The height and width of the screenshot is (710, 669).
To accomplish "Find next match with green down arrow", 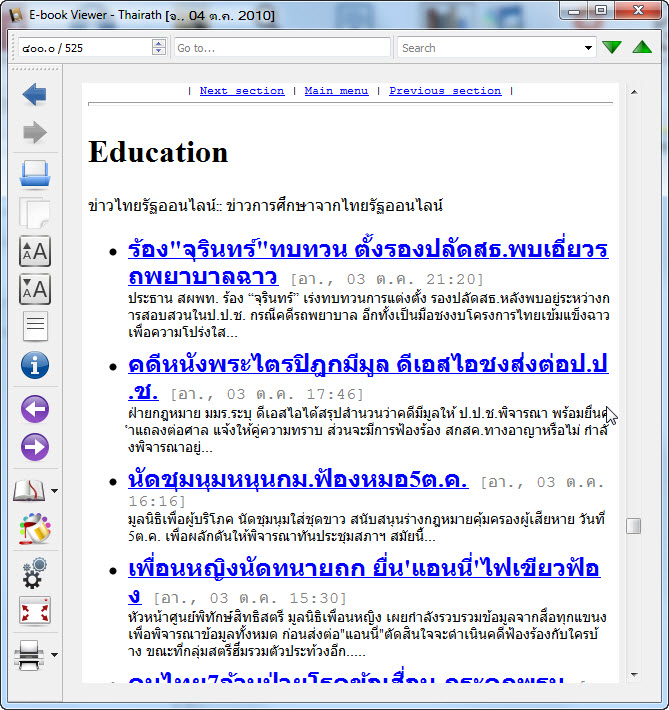I will tap(612, 48).
